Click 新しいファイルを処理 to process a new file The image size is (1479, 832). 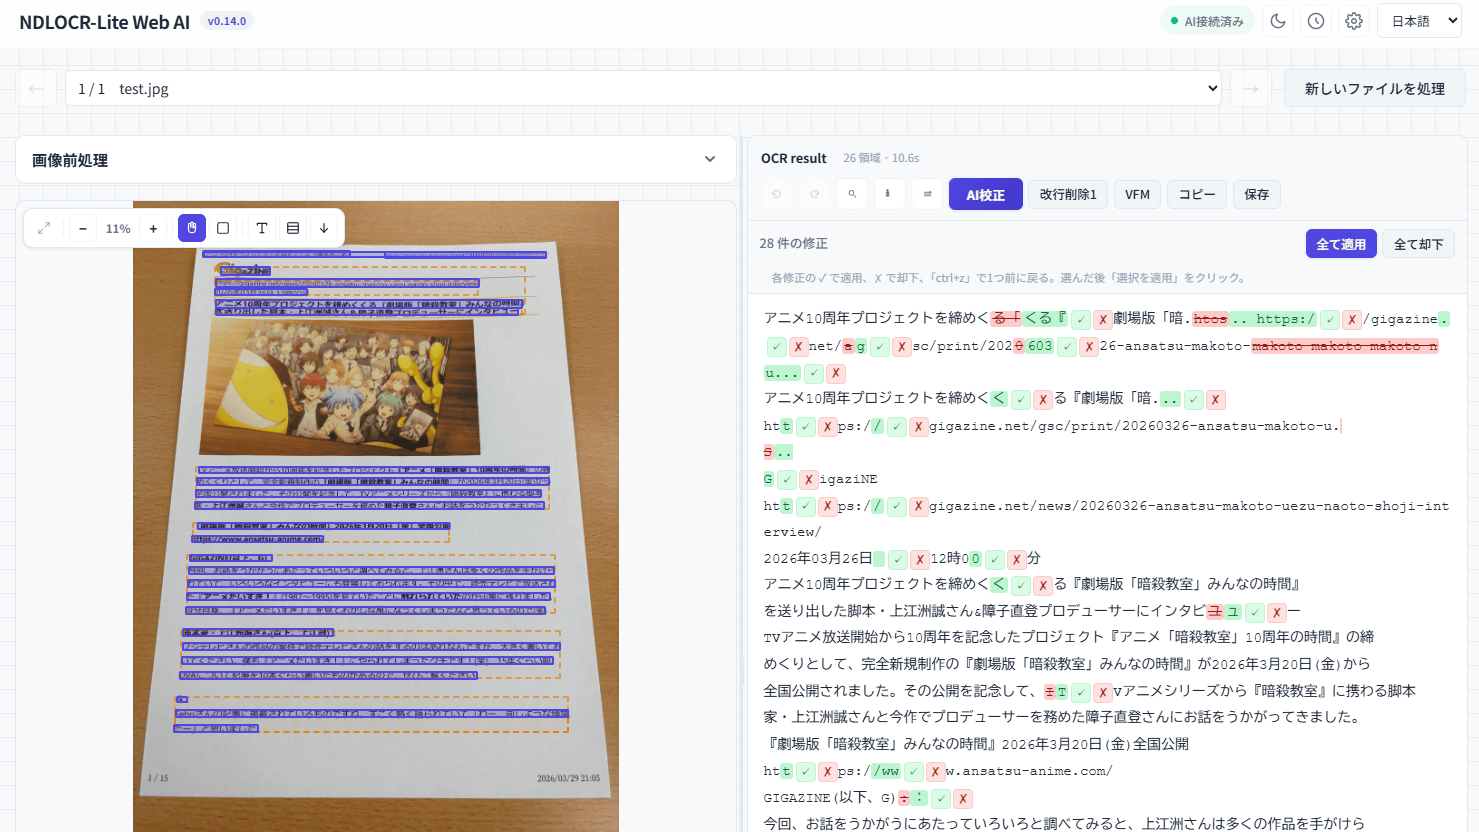(1374, 88)
